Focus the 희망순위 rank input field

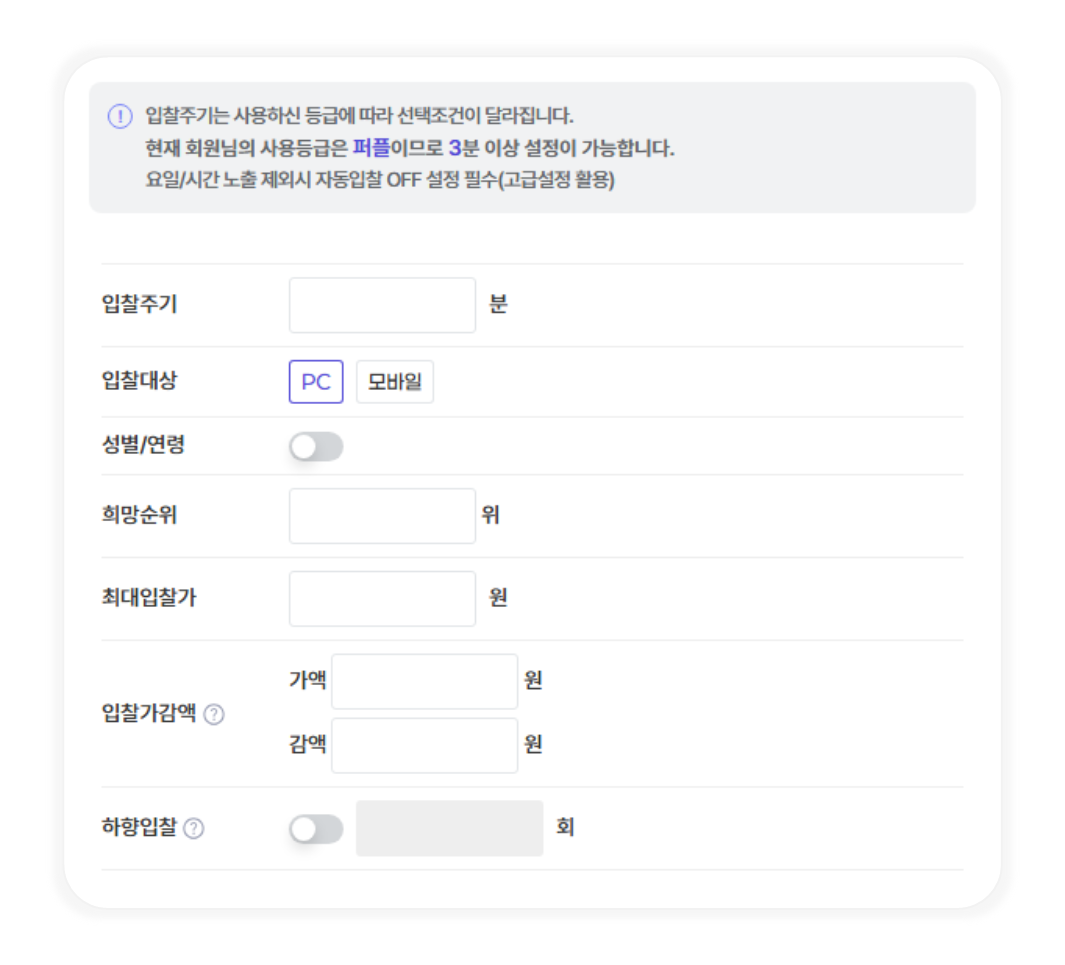382,515
